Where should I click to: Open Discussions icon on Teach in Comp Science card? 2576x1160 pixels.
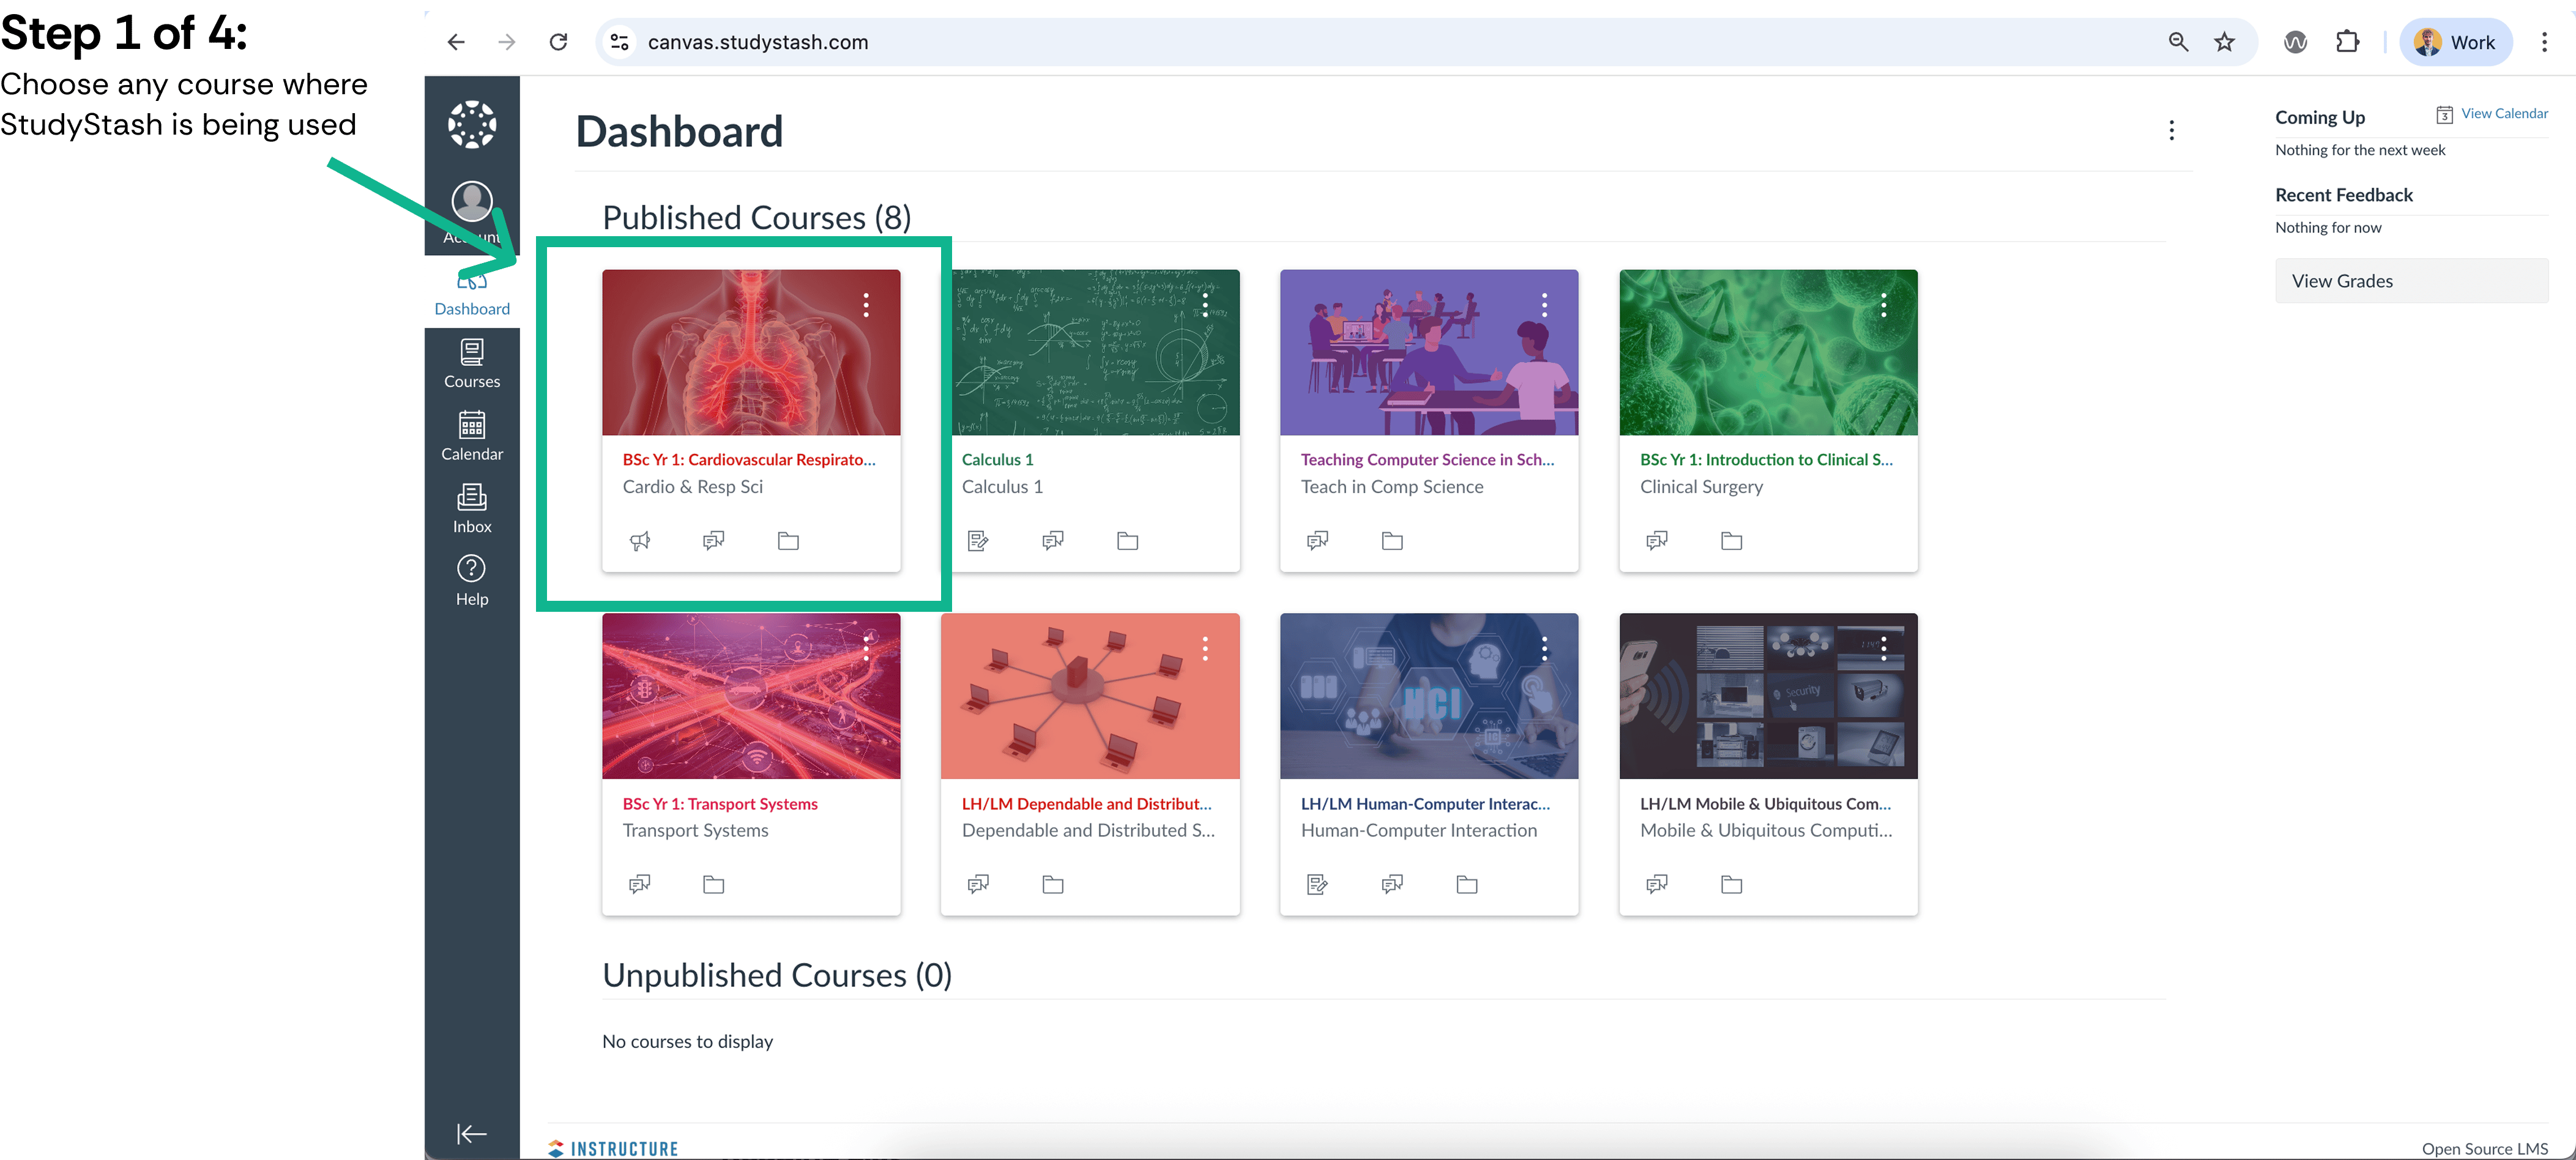point(1318,541)
